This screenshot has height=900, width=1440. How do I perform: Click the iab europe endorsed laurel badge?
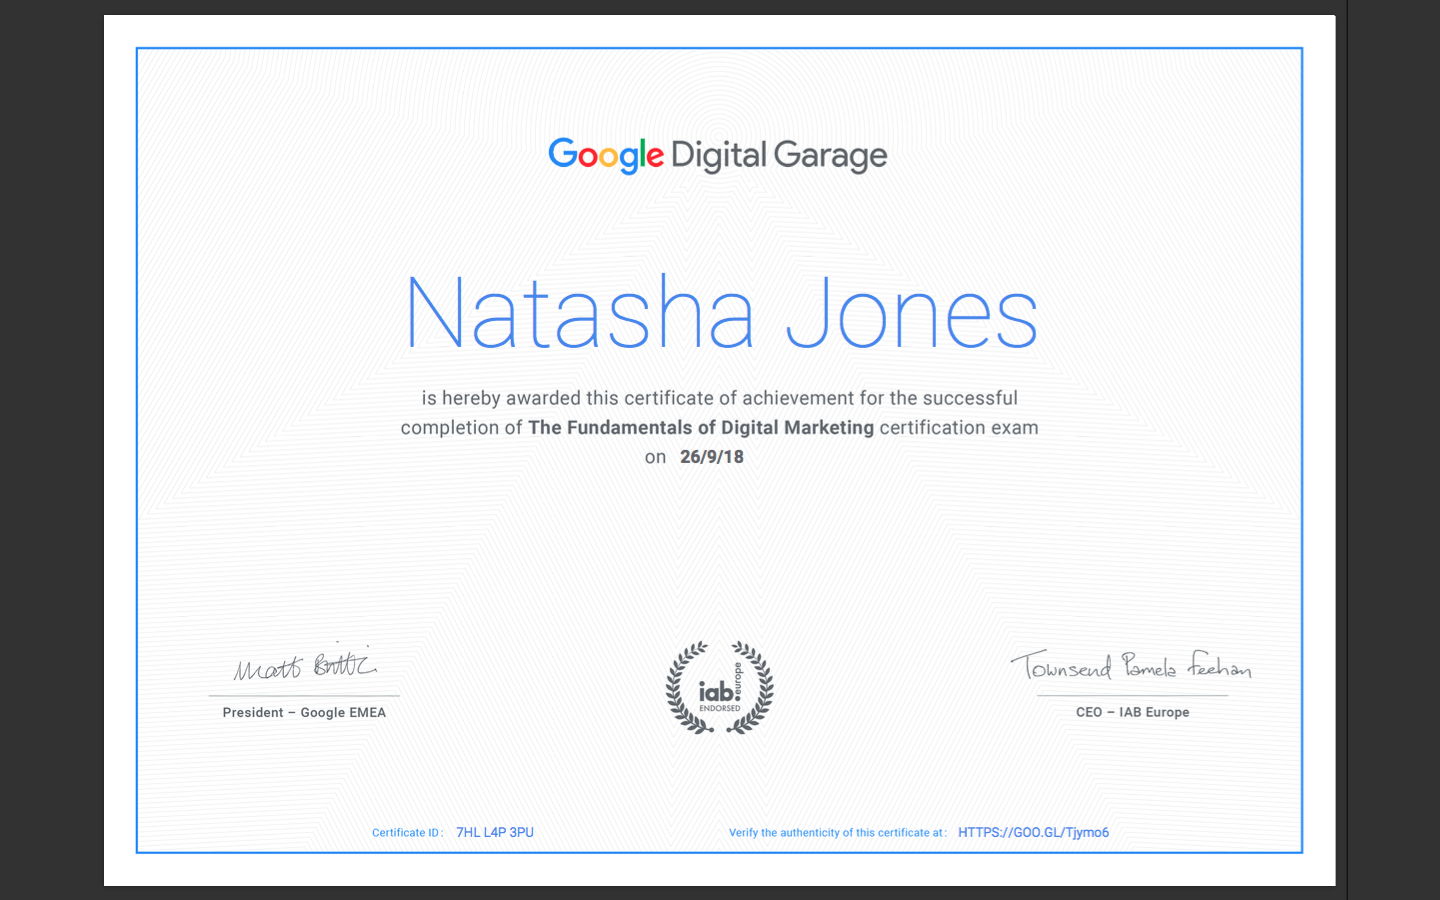click(x=720, y=688)
